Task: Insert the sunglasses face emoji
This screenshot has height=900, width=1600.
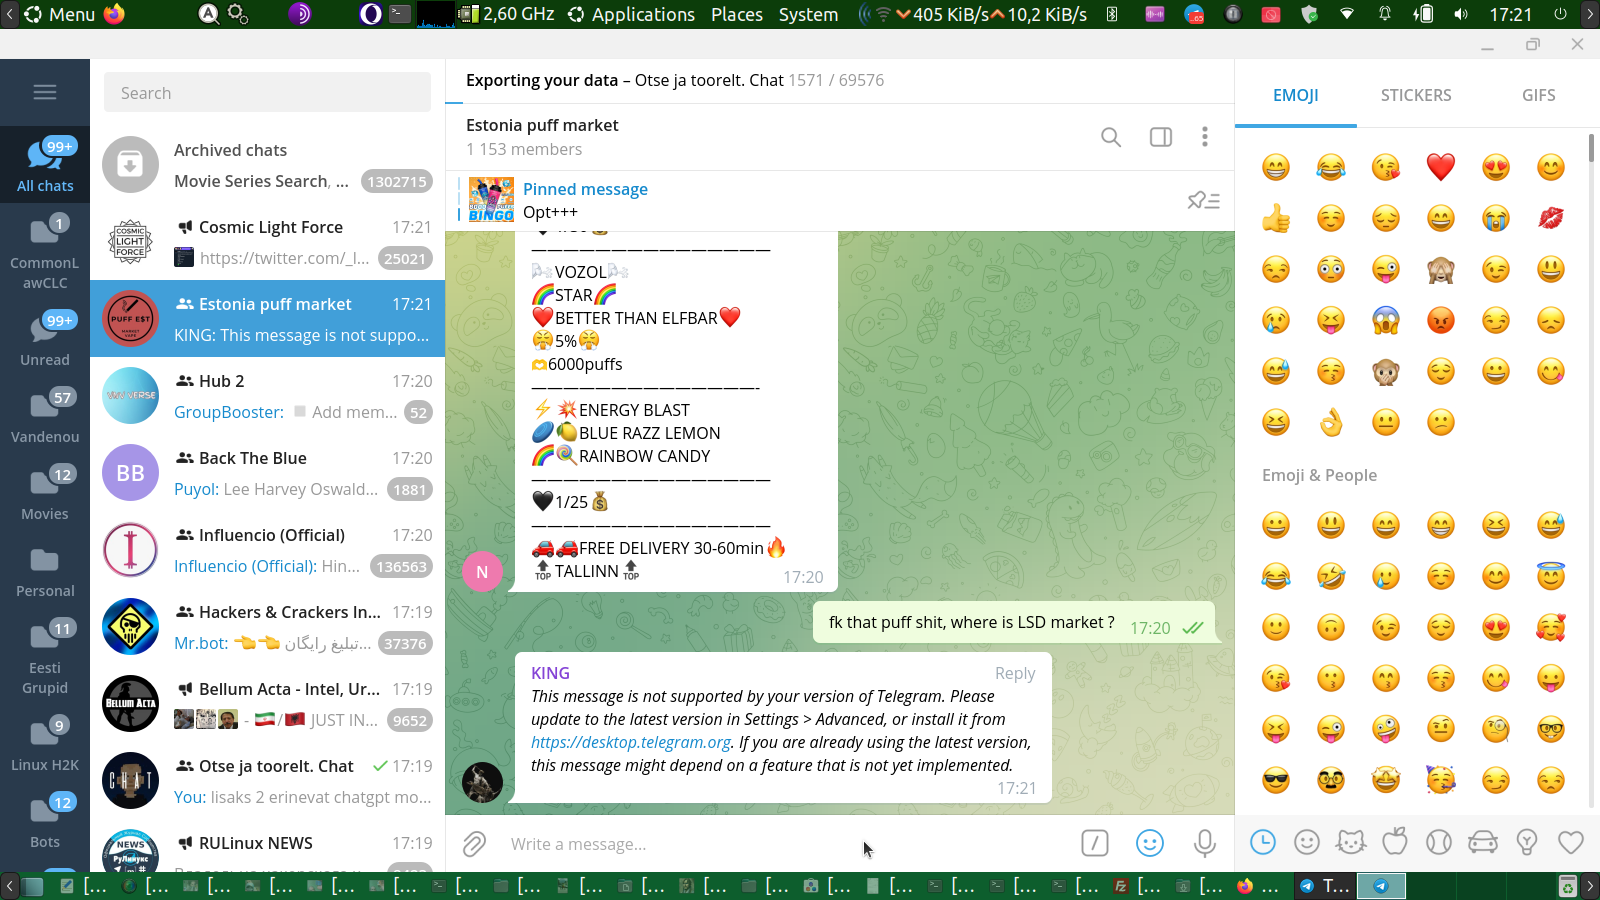Action: pyautogui.click(x=1276, y=780)
